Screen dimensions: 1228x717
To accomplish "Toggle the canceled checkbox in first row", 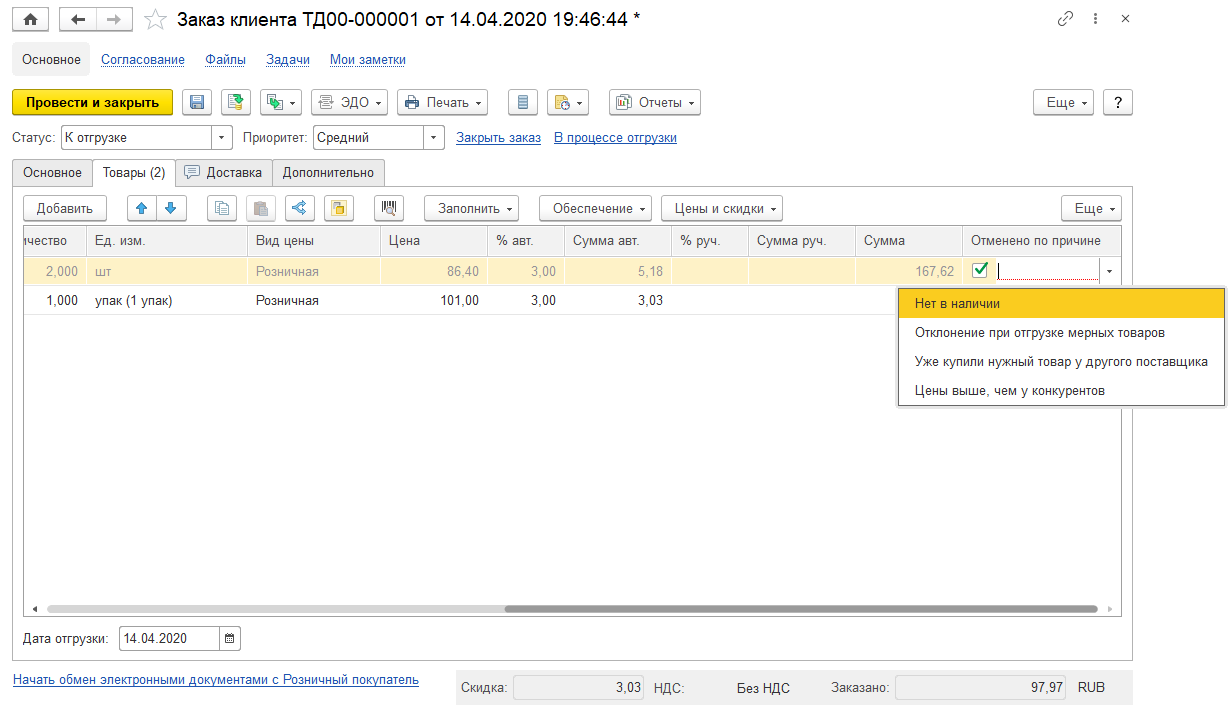I will point(980,268).
